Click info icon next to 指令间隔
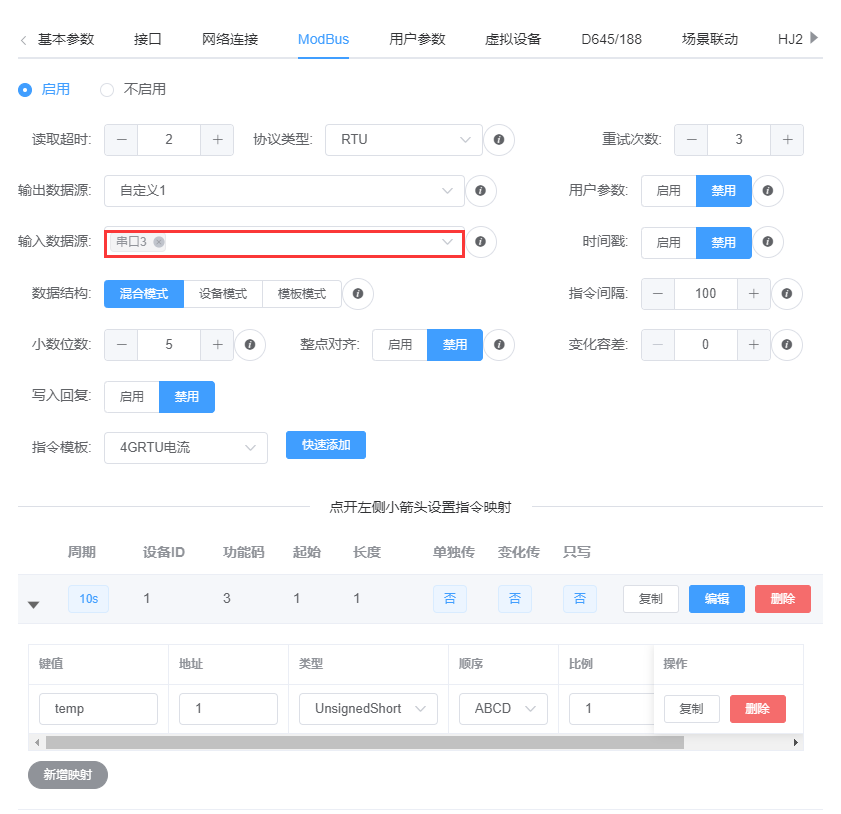841x814 pixels. [x=787, y=294]
